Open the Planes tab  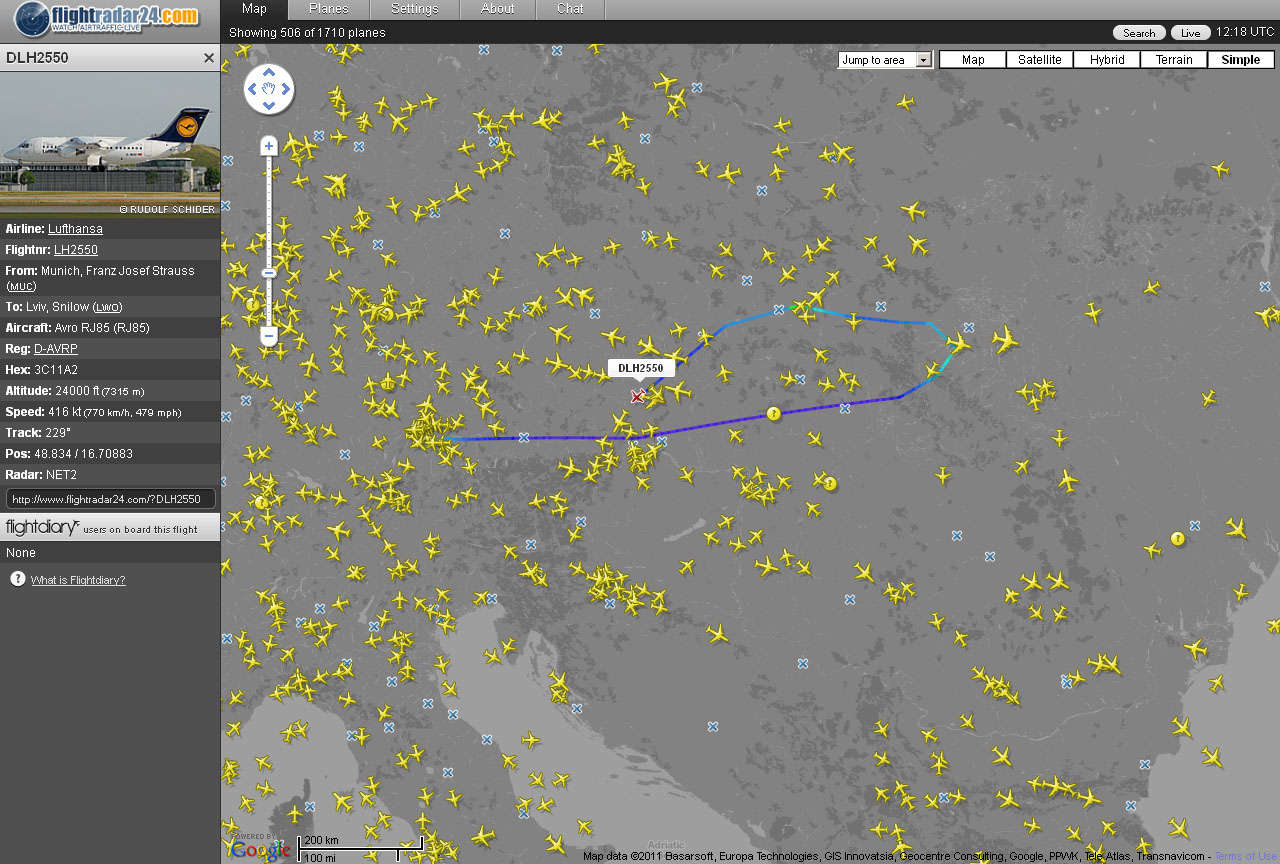[x=328, y=9]
